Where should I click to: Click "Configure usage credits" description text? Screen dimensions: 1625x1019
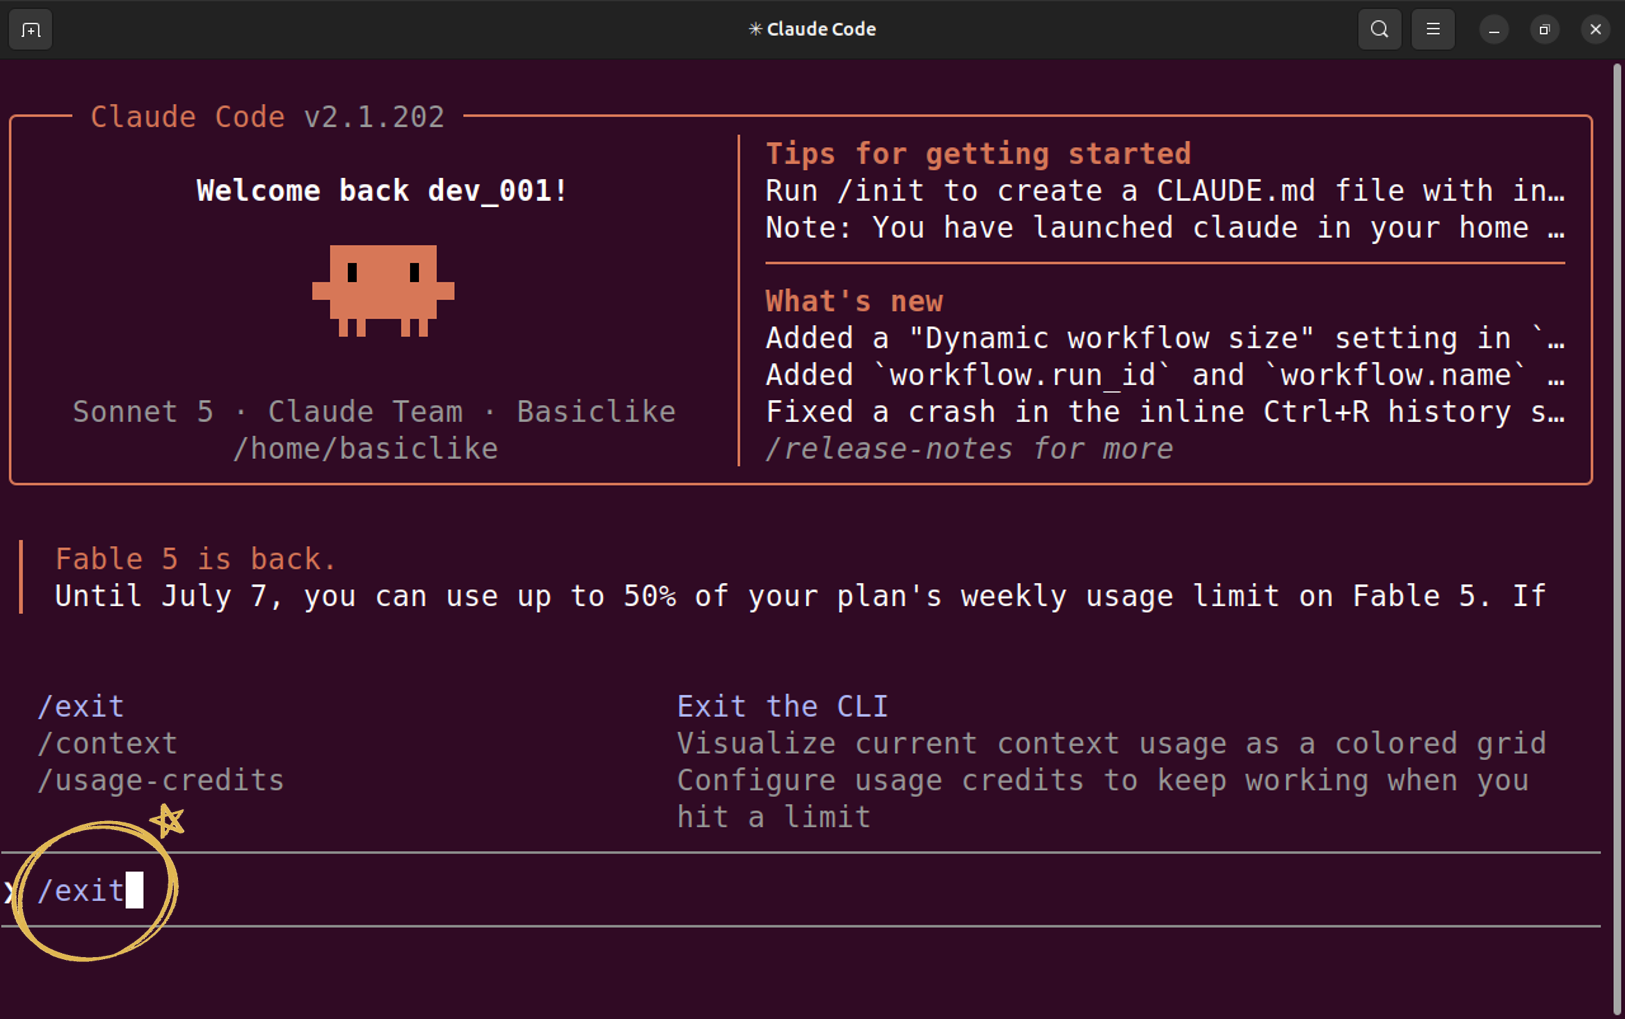1103,798
